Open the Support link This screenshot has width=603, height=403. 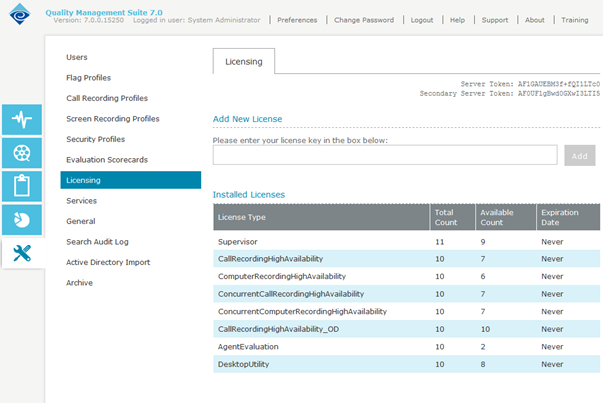point(495,20)
